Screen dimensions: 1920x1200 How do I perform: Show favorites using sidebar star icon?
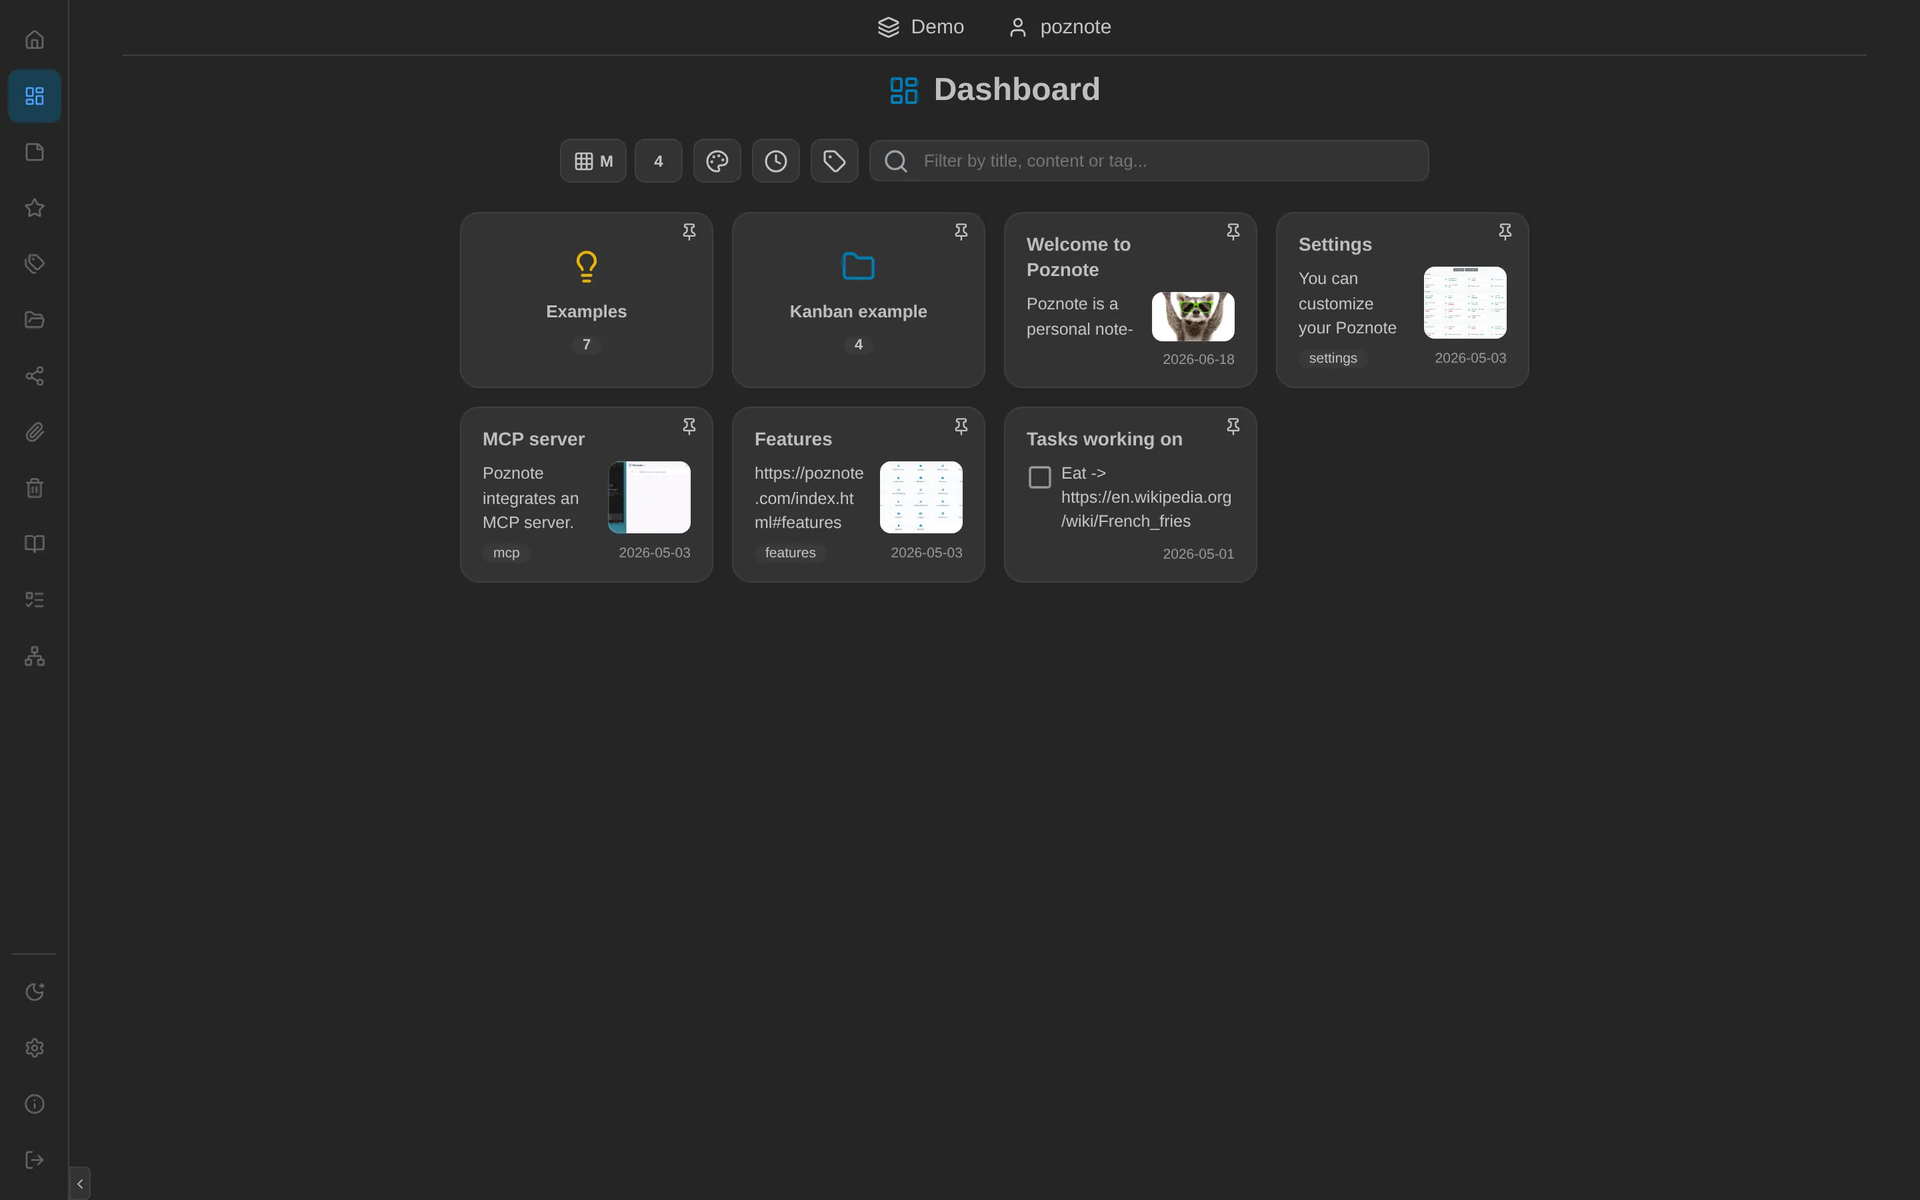tap(35, 208)
